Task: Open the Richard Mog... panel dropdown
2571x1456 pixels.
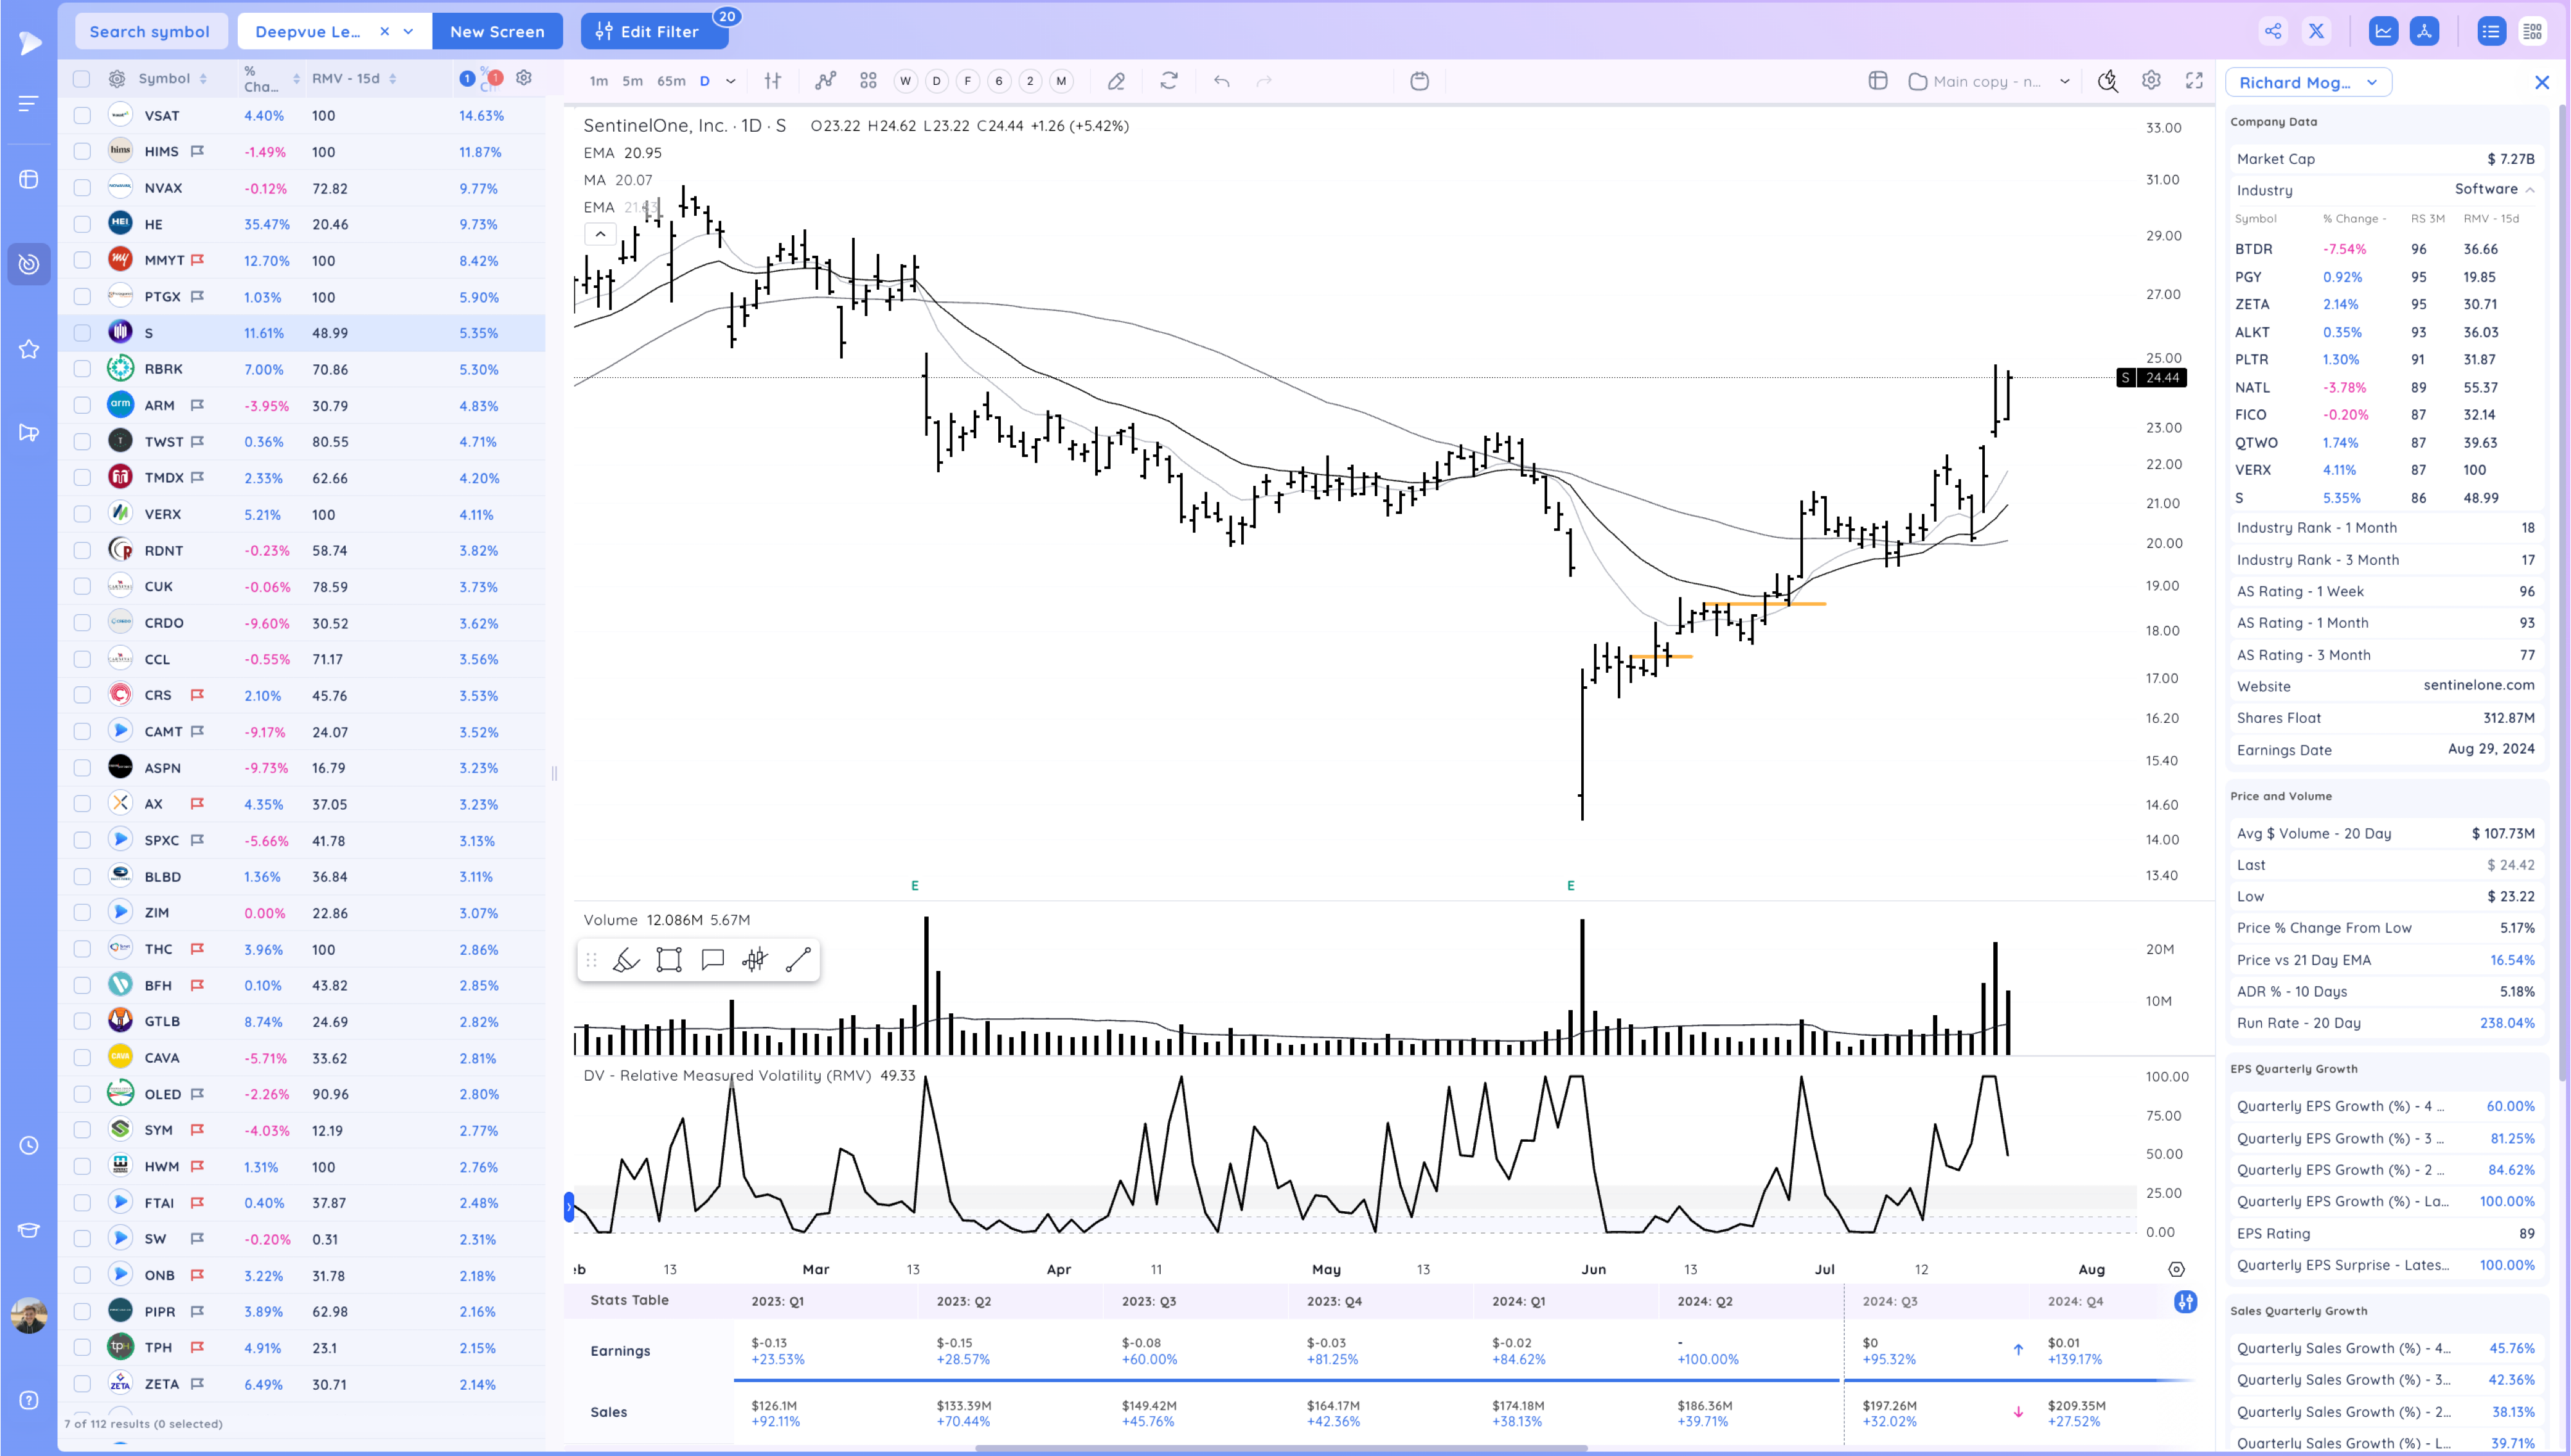Action: (x=2308, y=83)
